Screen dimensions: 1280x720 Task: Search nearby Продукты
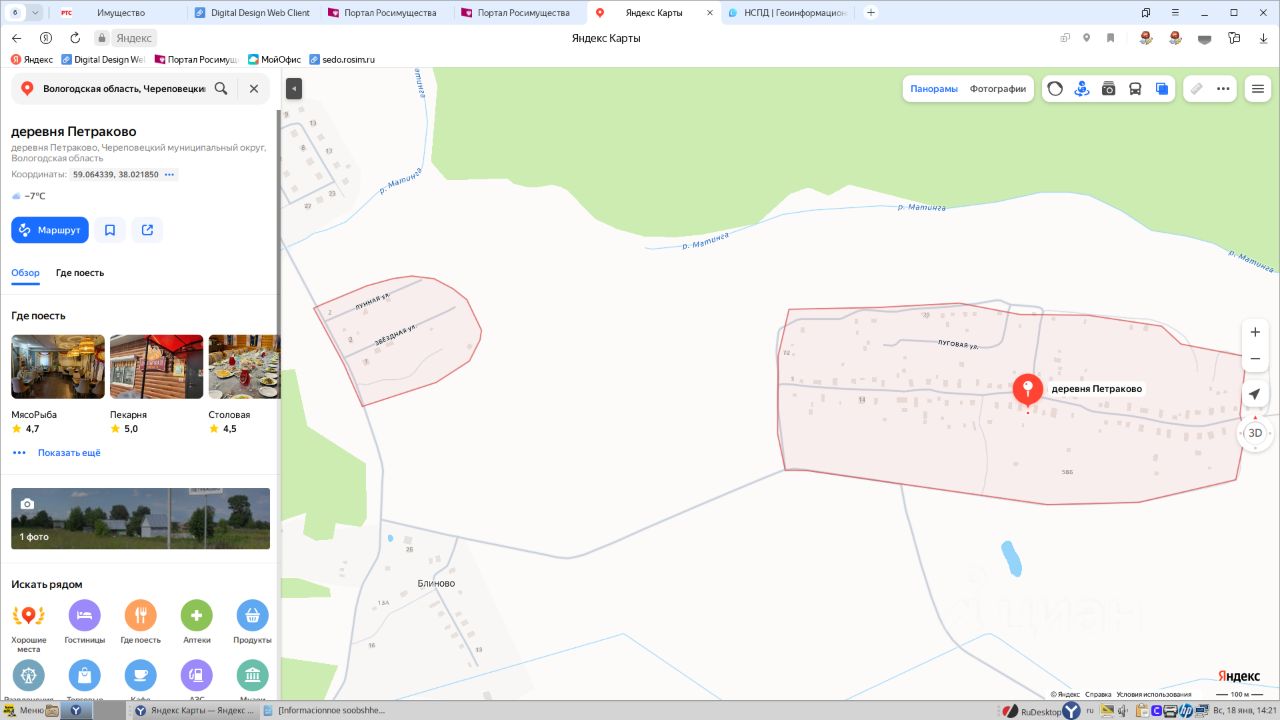point(253,616)
